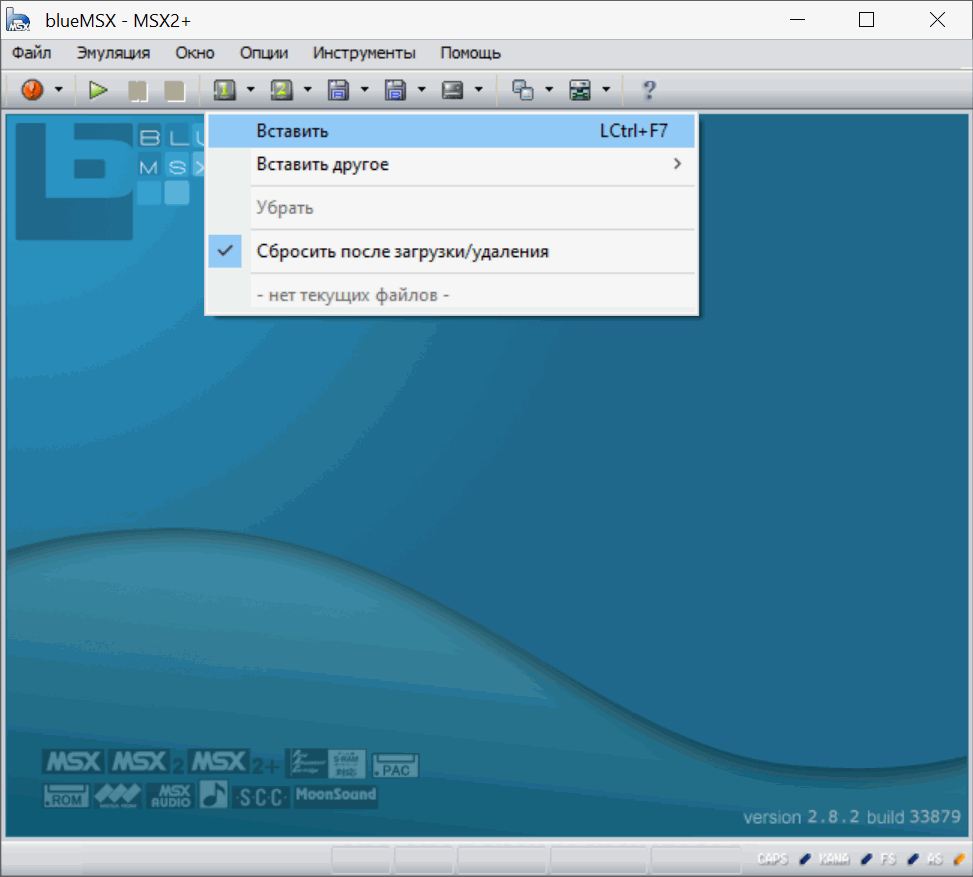Open the Опции menu
Screen dimensions: 973x877
[264, 53]
